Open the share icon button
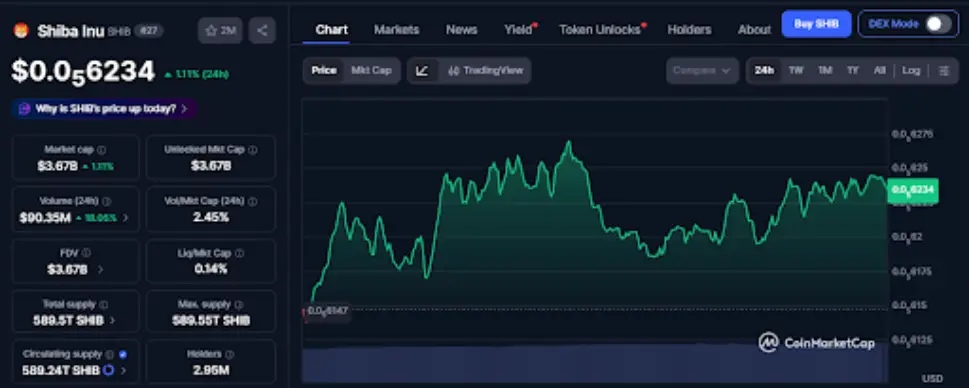 point(262,30)
